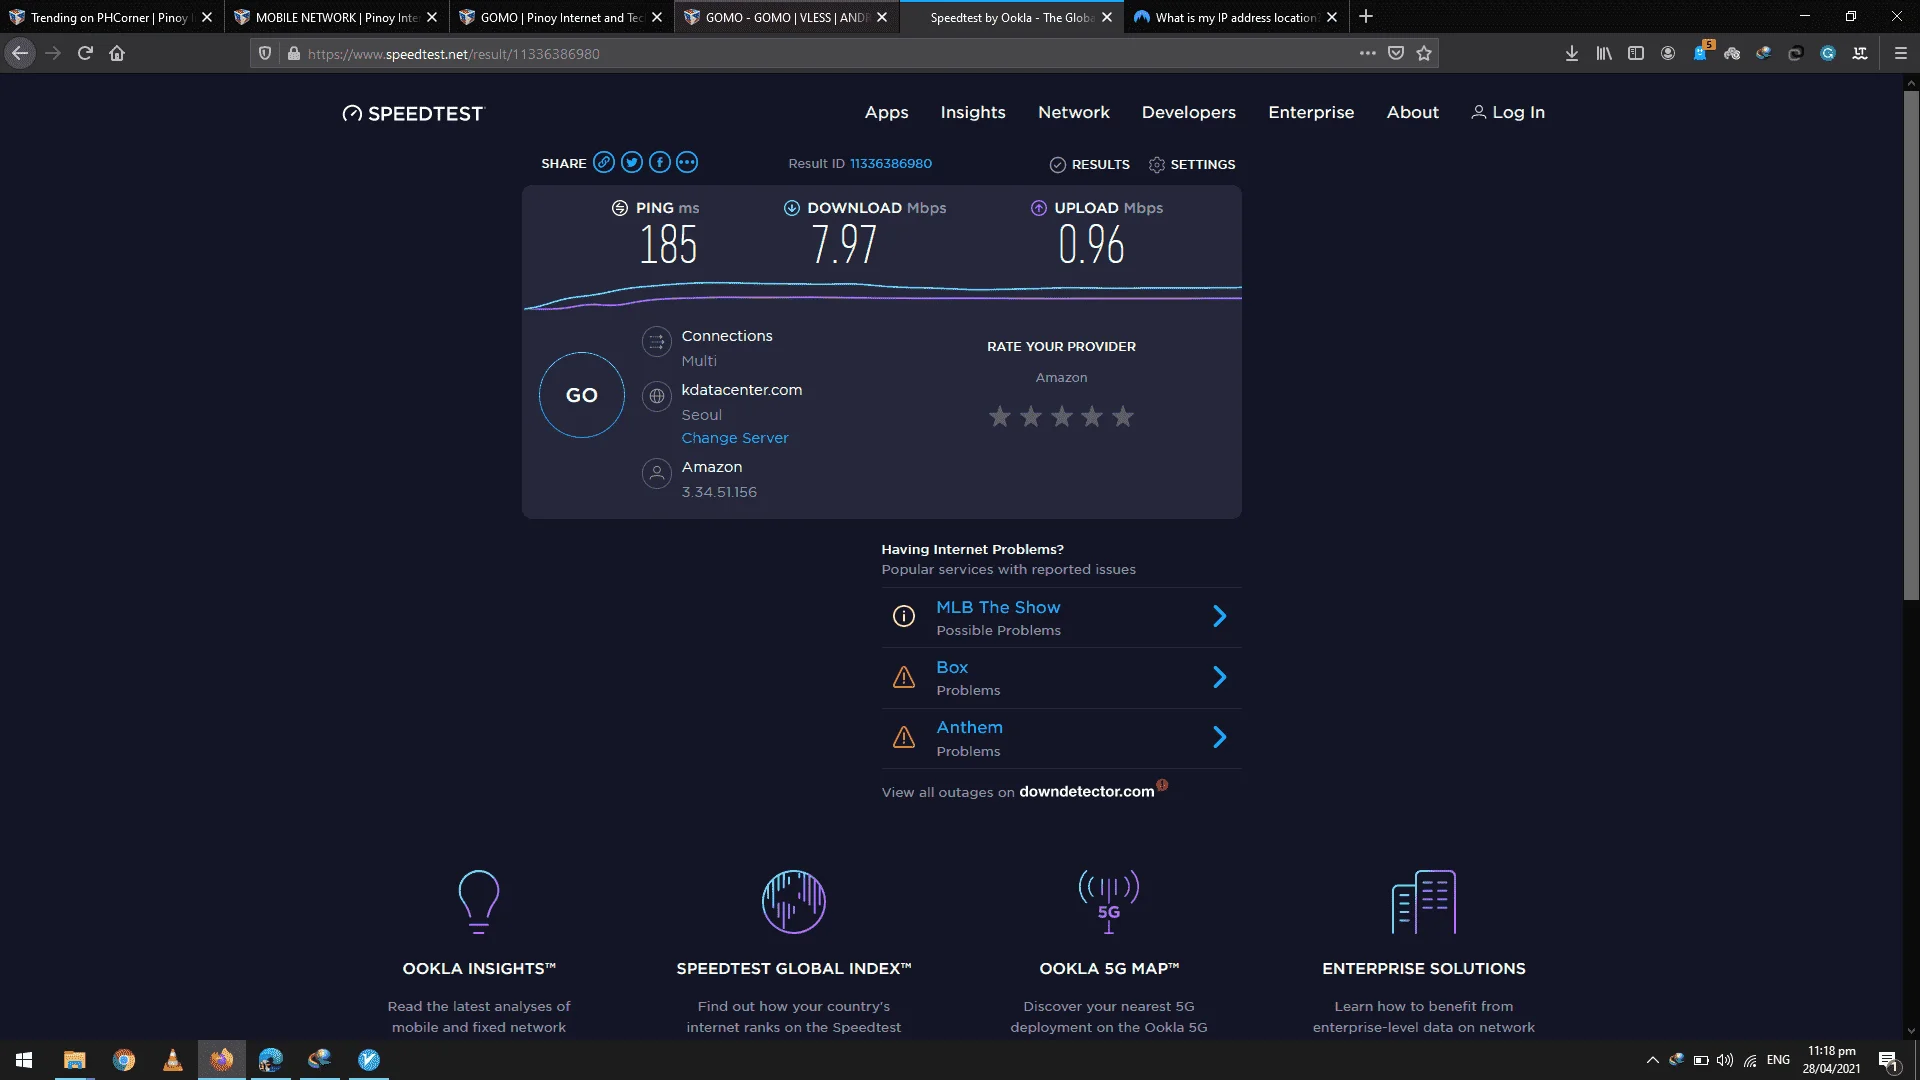The image size is (1920, 1080).
Task: Open the Insights menu
Action: pos(972,112)
